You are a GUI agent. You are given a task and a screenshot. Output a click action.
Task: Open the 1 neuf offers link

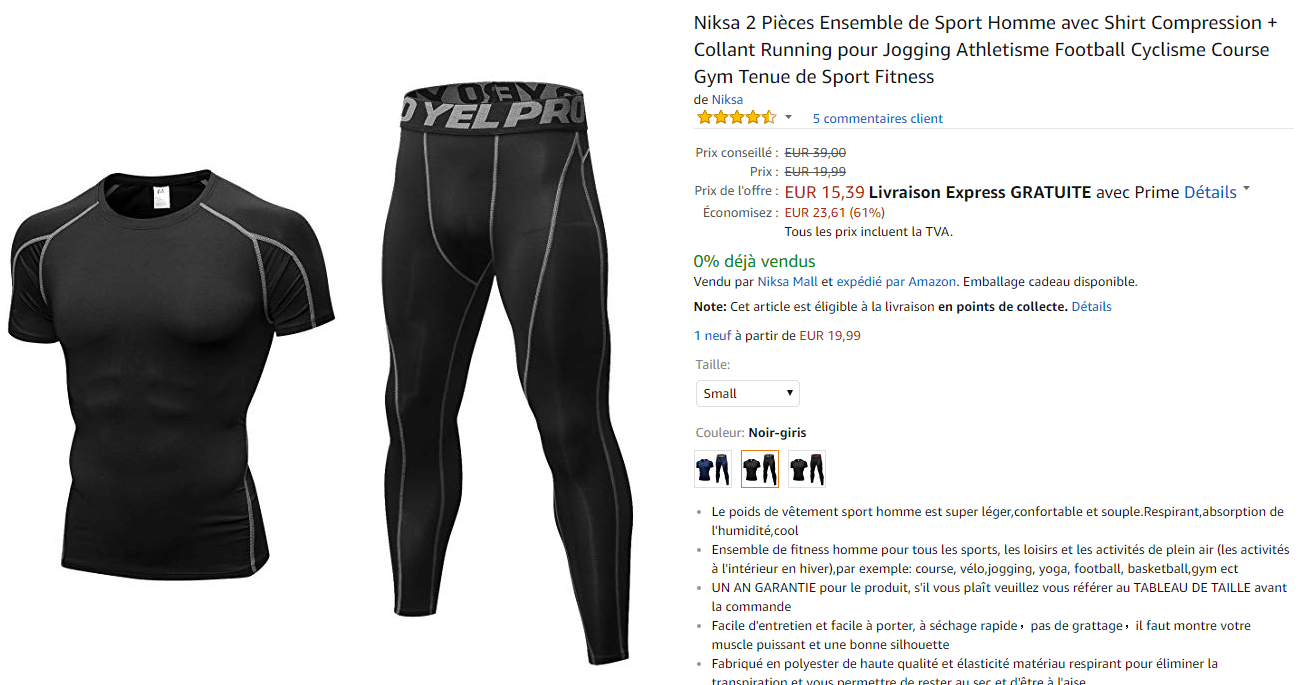(712, 336)
